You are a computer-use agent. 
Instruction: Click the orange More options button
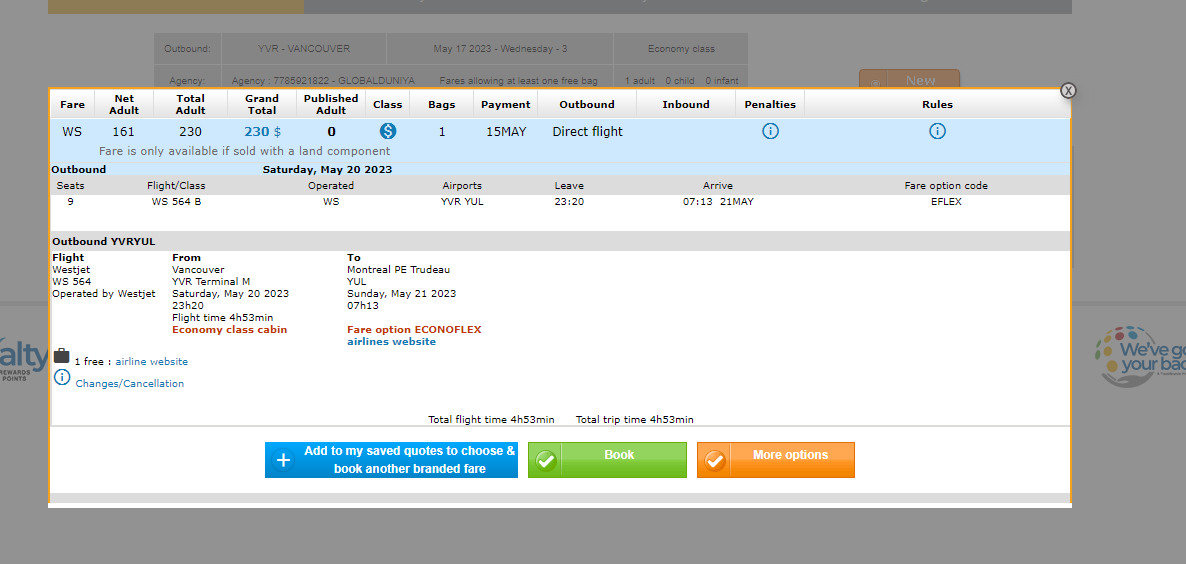(x=775, y=460)
